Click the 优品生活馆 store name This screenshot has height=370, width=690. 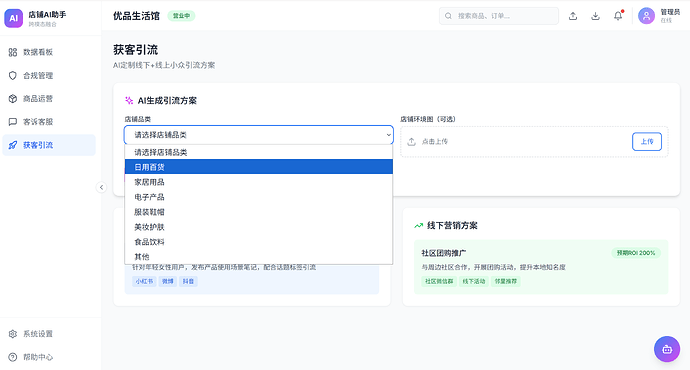pos(136,16)
